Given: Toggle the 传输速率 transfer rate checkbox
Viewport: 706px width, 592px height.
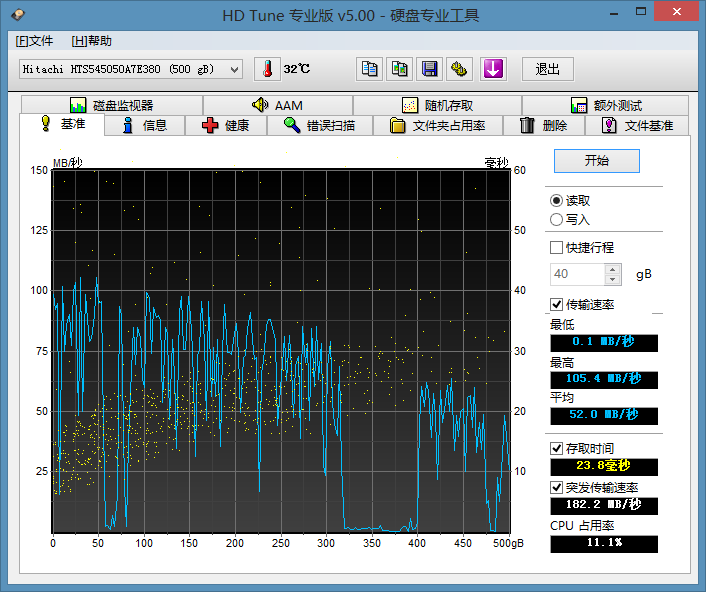Looking at the screenshot, I should tap(557, 304).
